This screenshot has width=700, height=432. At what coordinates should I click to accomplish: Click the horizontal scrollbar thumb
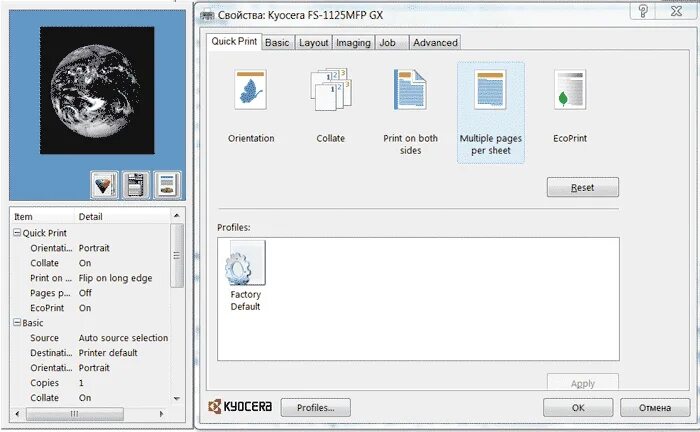(x=75, y=414)
